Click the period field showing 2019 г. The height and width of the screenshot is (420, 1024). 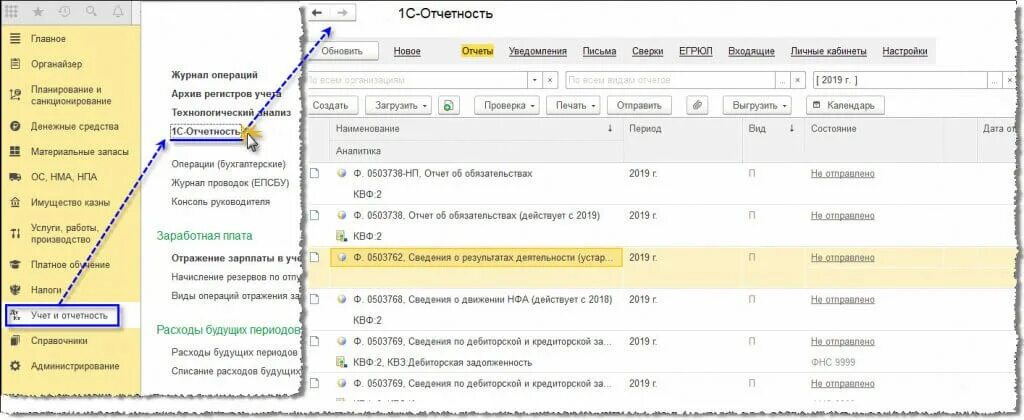pos(900,80)
